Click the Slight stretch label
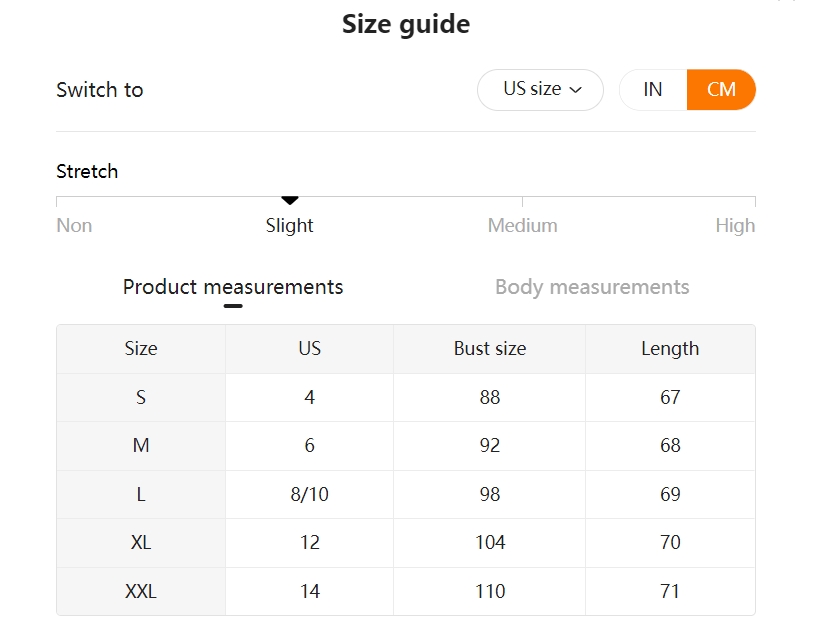Screen dimensions: 815x630 click(290, 226)
